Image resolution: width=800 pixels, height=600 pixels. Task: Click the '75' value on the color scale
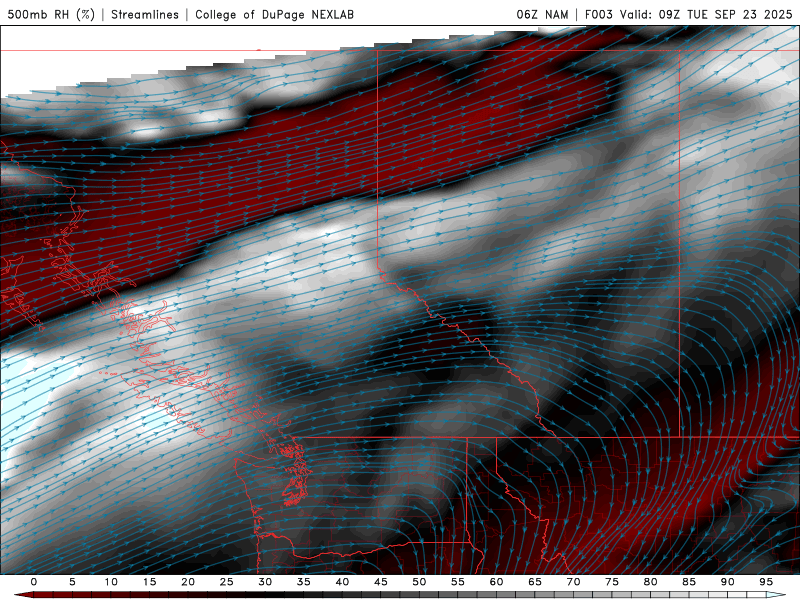(x=611, y=582)
